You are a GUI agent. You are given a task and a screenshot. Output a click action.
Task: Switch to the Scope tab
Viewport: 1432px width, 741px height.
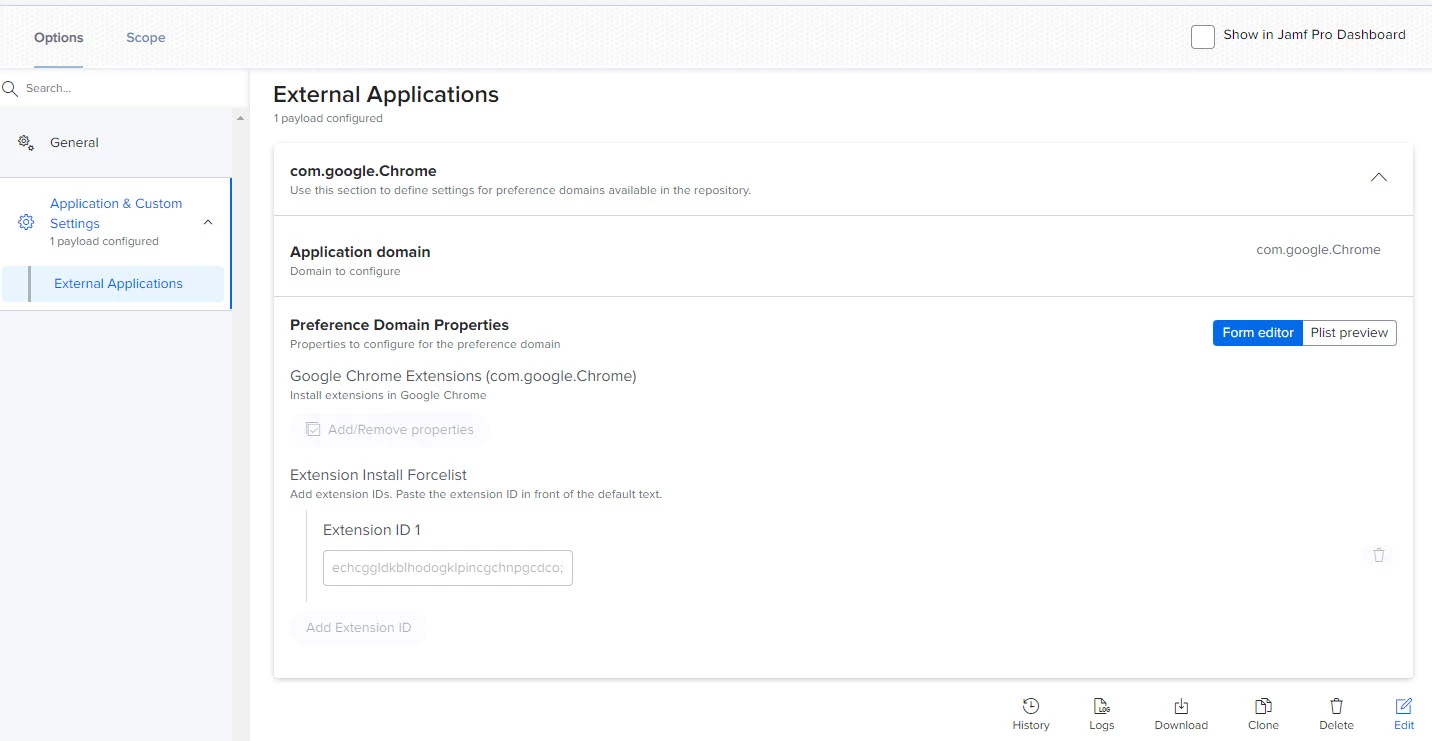point(146,38)
